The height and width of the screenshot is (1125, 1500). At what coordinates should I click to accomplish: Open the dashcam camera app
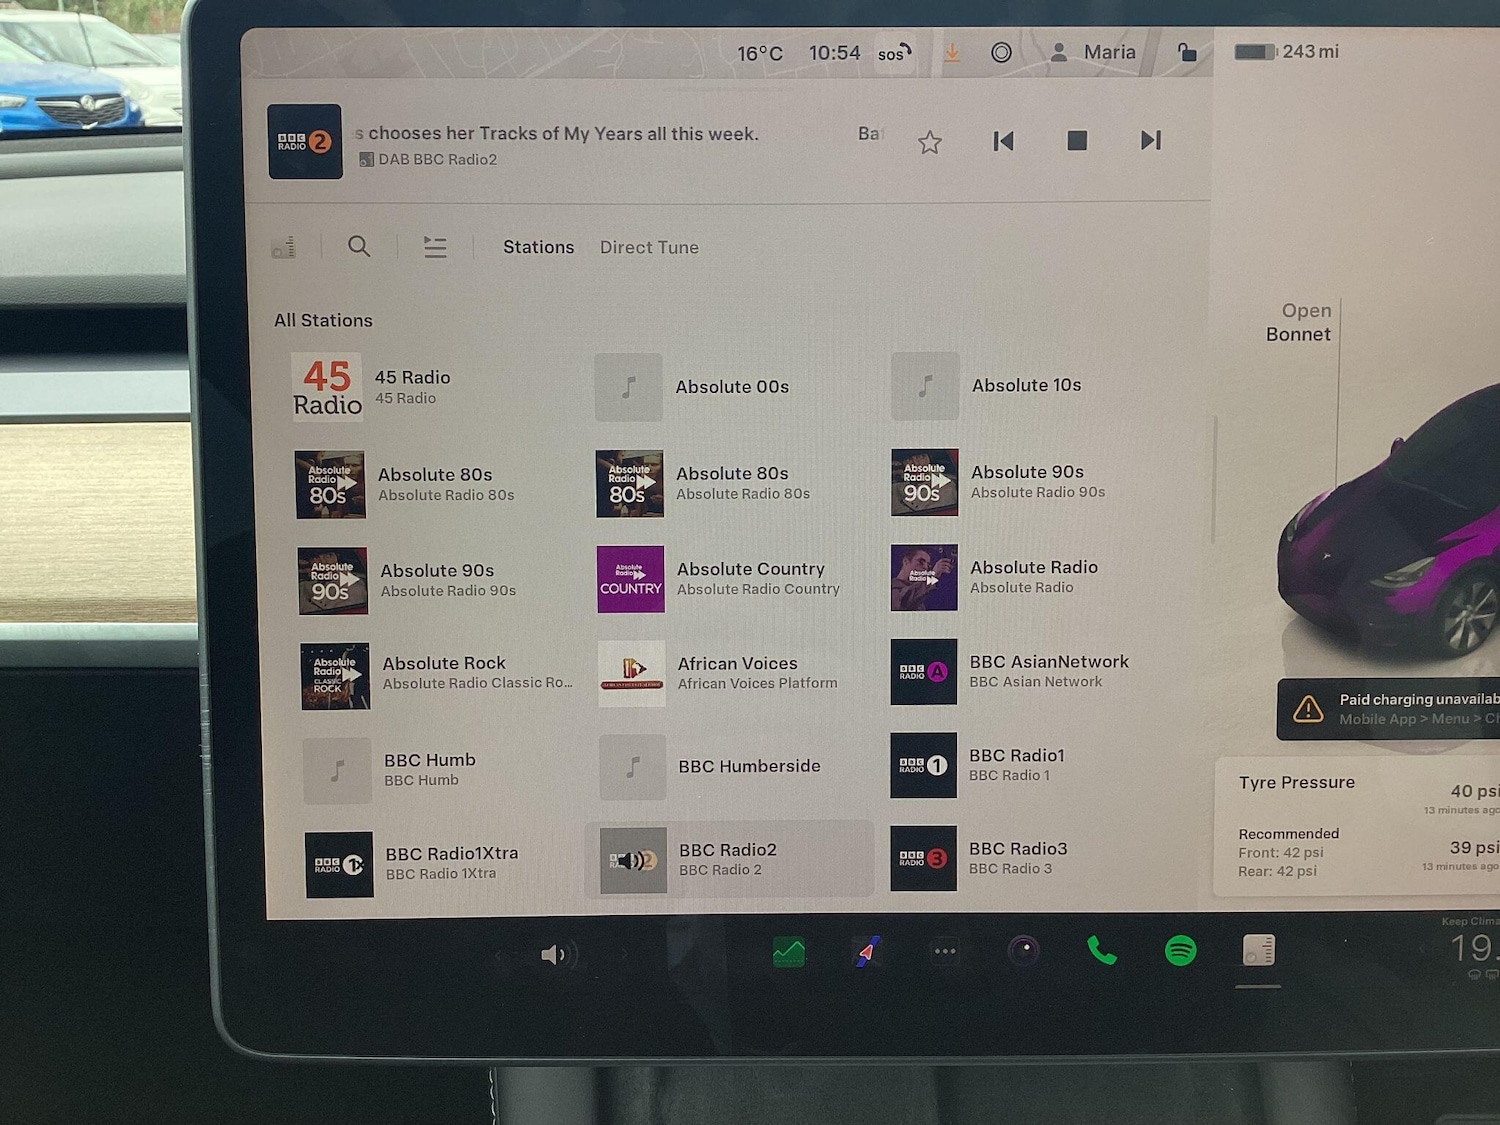[1023, 950]
